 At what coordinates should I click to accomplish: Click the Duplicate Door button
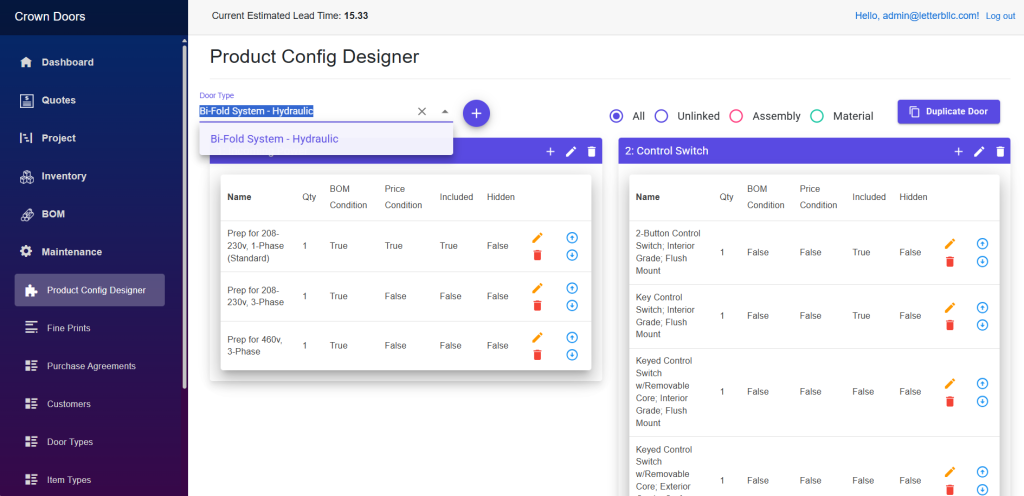(948, 111)
